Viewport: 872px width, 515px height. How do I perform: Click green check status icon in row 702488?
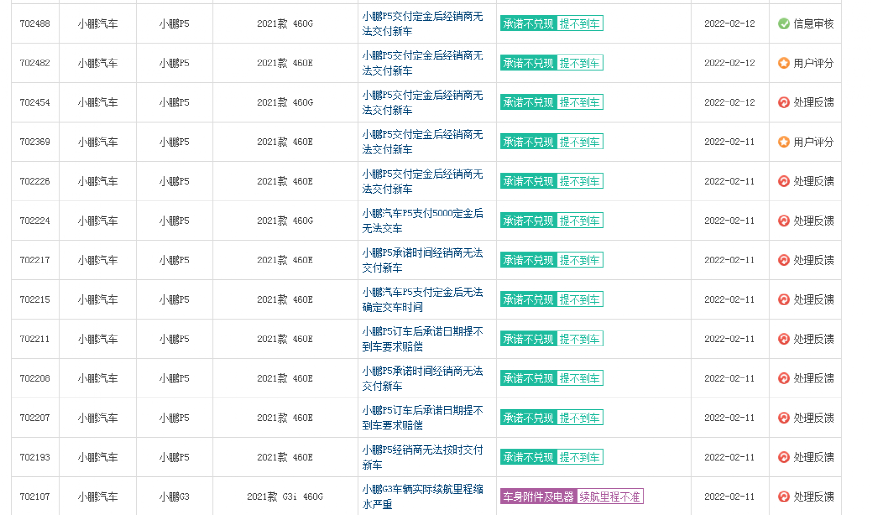(x=784, y=24)
